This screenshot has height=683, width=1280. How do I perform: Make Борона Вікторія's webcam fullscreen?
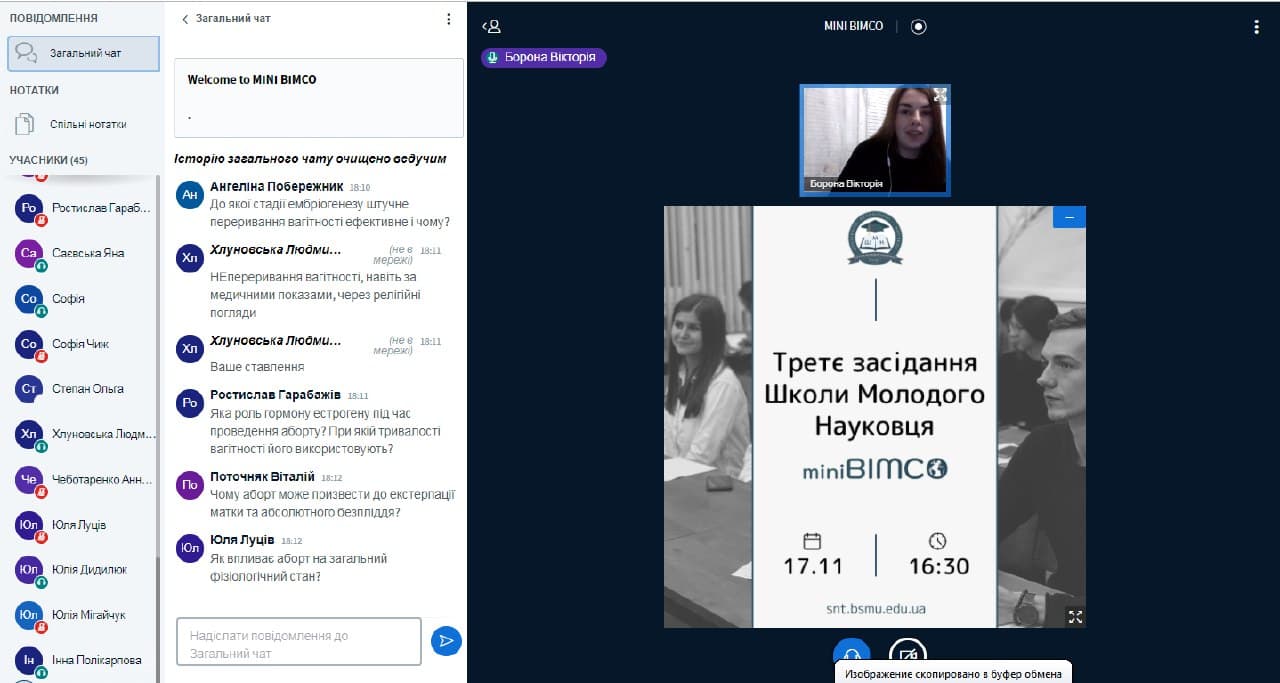[939, 95]
